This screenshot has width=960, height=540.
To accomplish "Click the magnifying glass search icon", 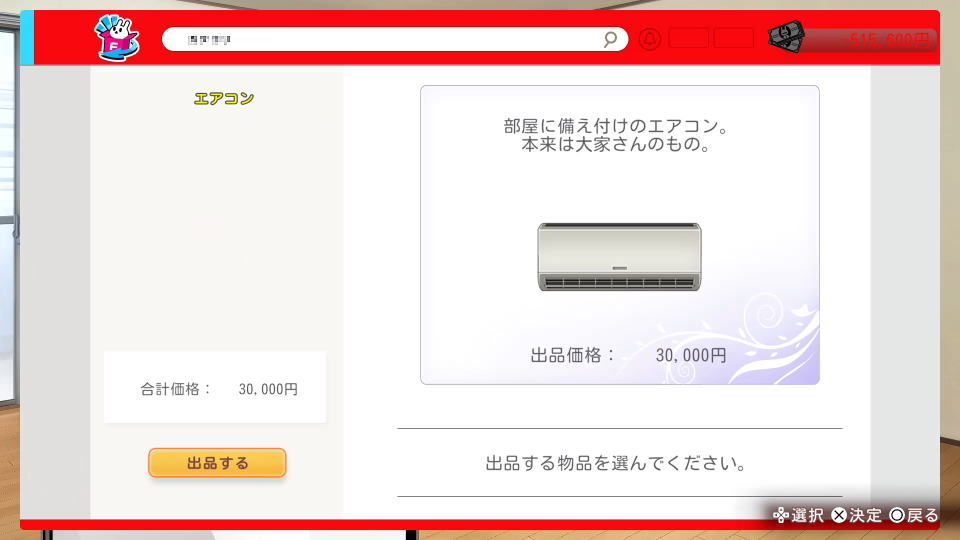I will click(x=610, y=40).
